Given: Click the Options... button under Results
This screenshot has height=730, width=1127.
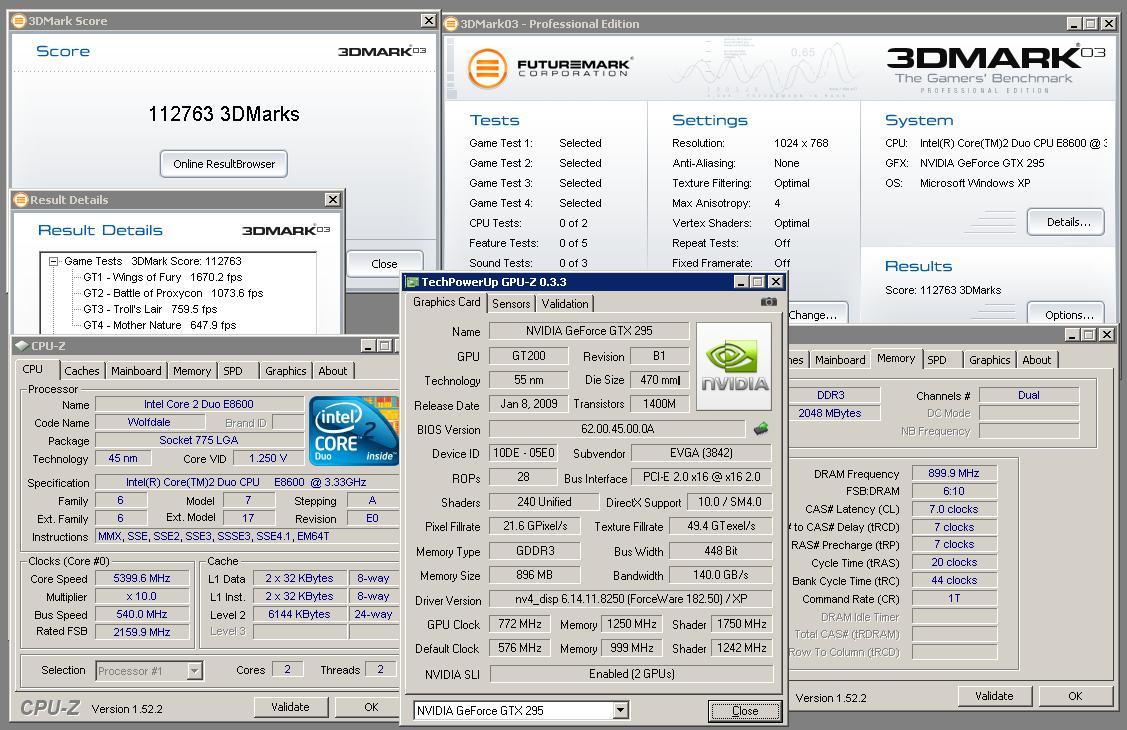Looking at the screenshot, I should (1068, 315).
